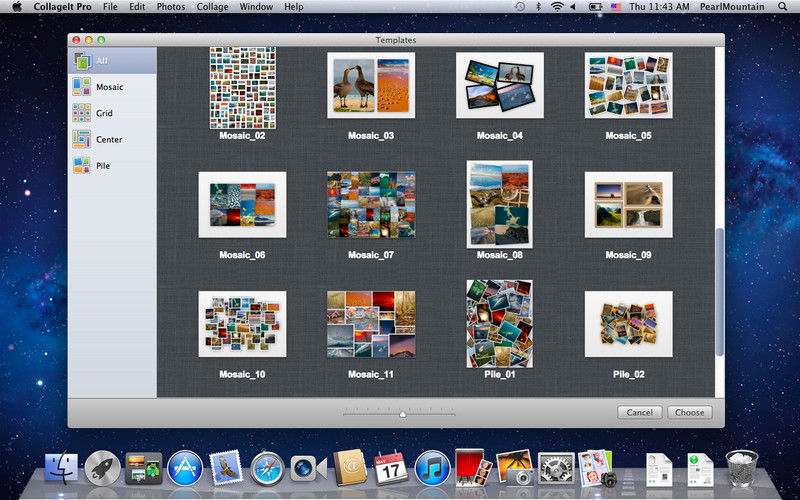Select the Center category icon
Screen dimensions: 800x500
[x=82, y=139]
